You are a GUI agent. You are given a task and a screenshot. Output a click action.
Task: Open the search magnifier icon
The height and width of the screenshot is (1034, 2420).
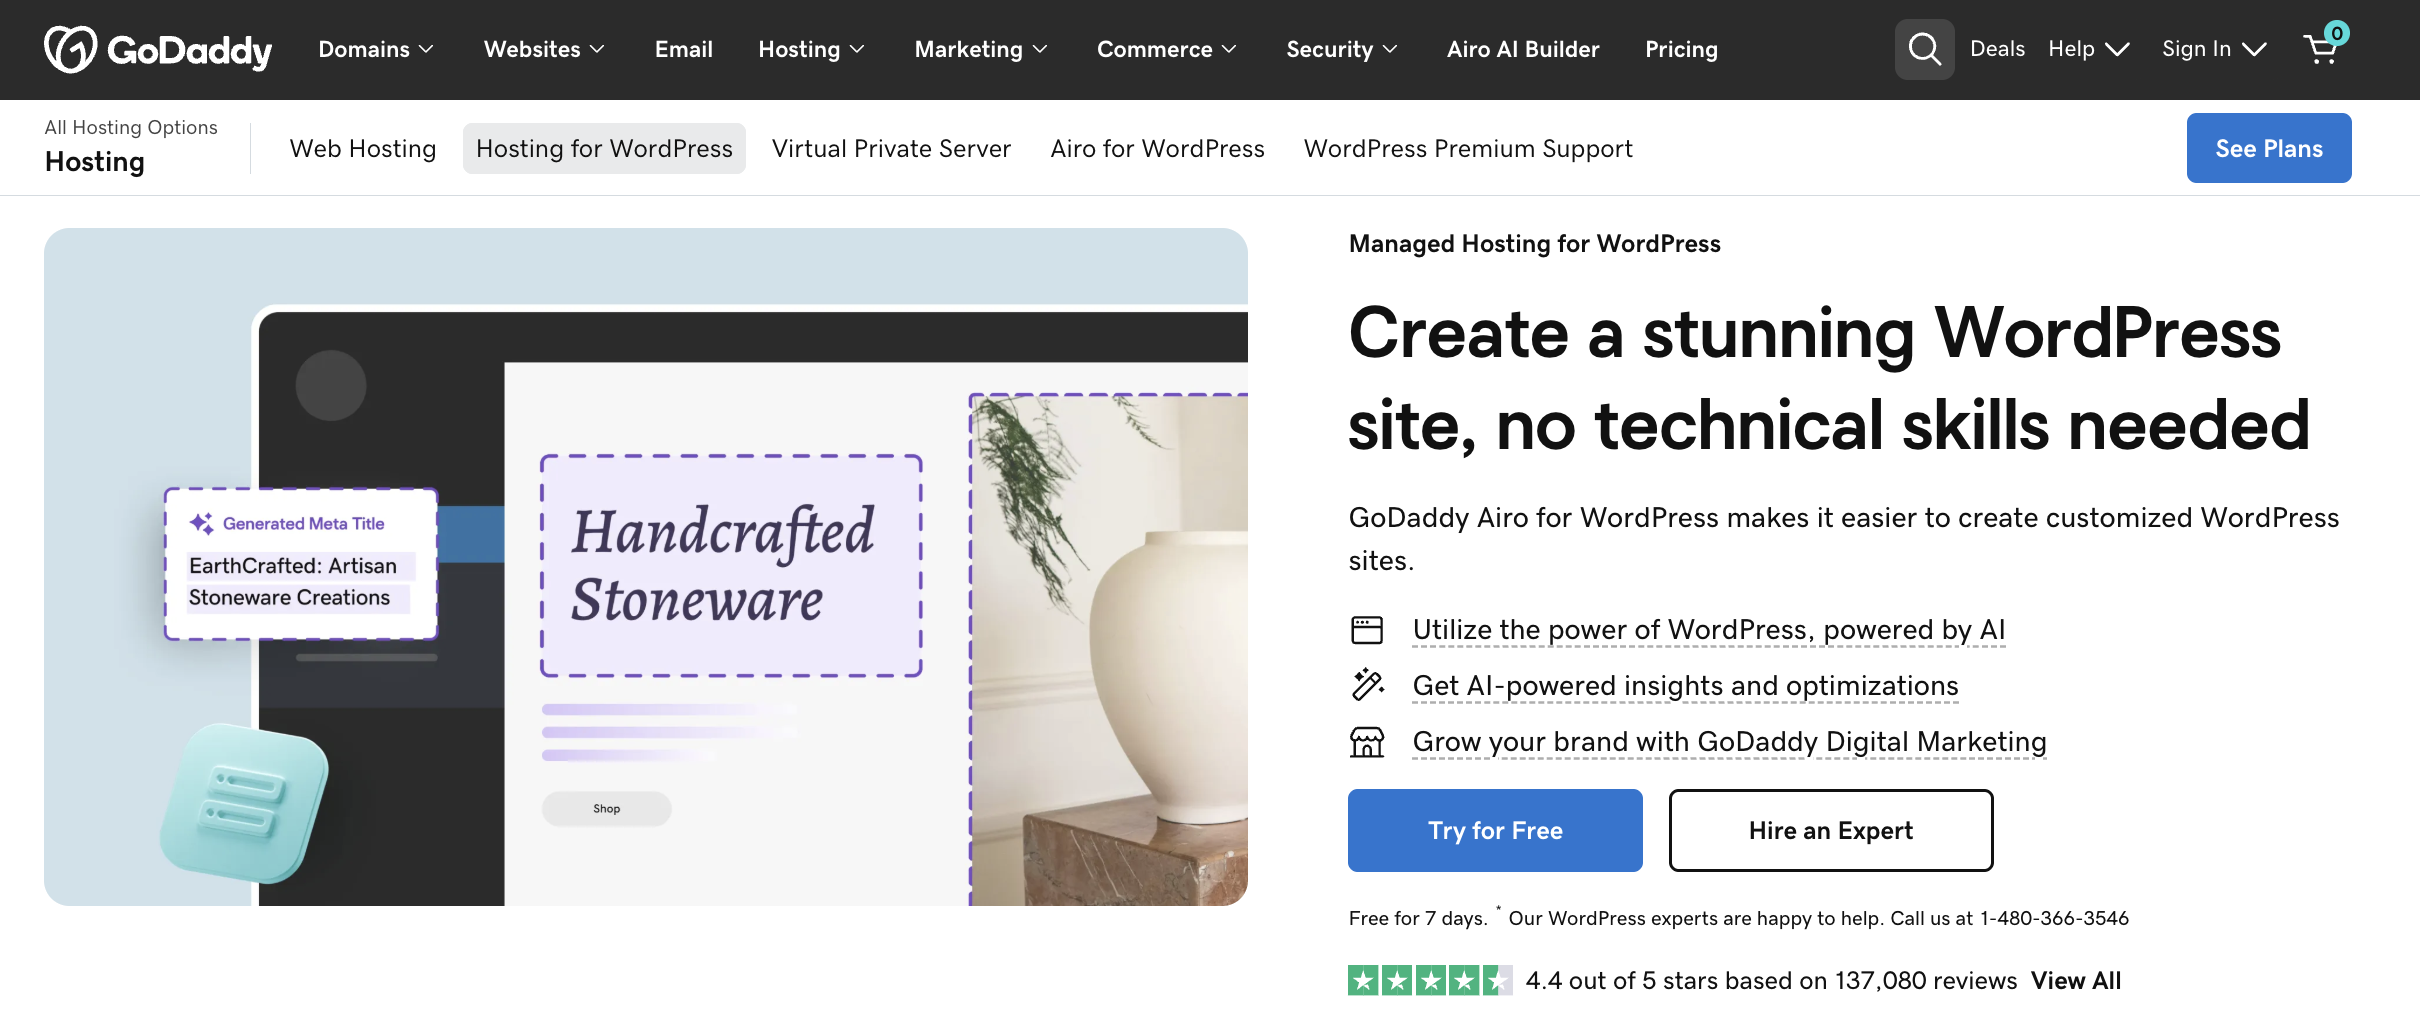(x=1924, y=49)
